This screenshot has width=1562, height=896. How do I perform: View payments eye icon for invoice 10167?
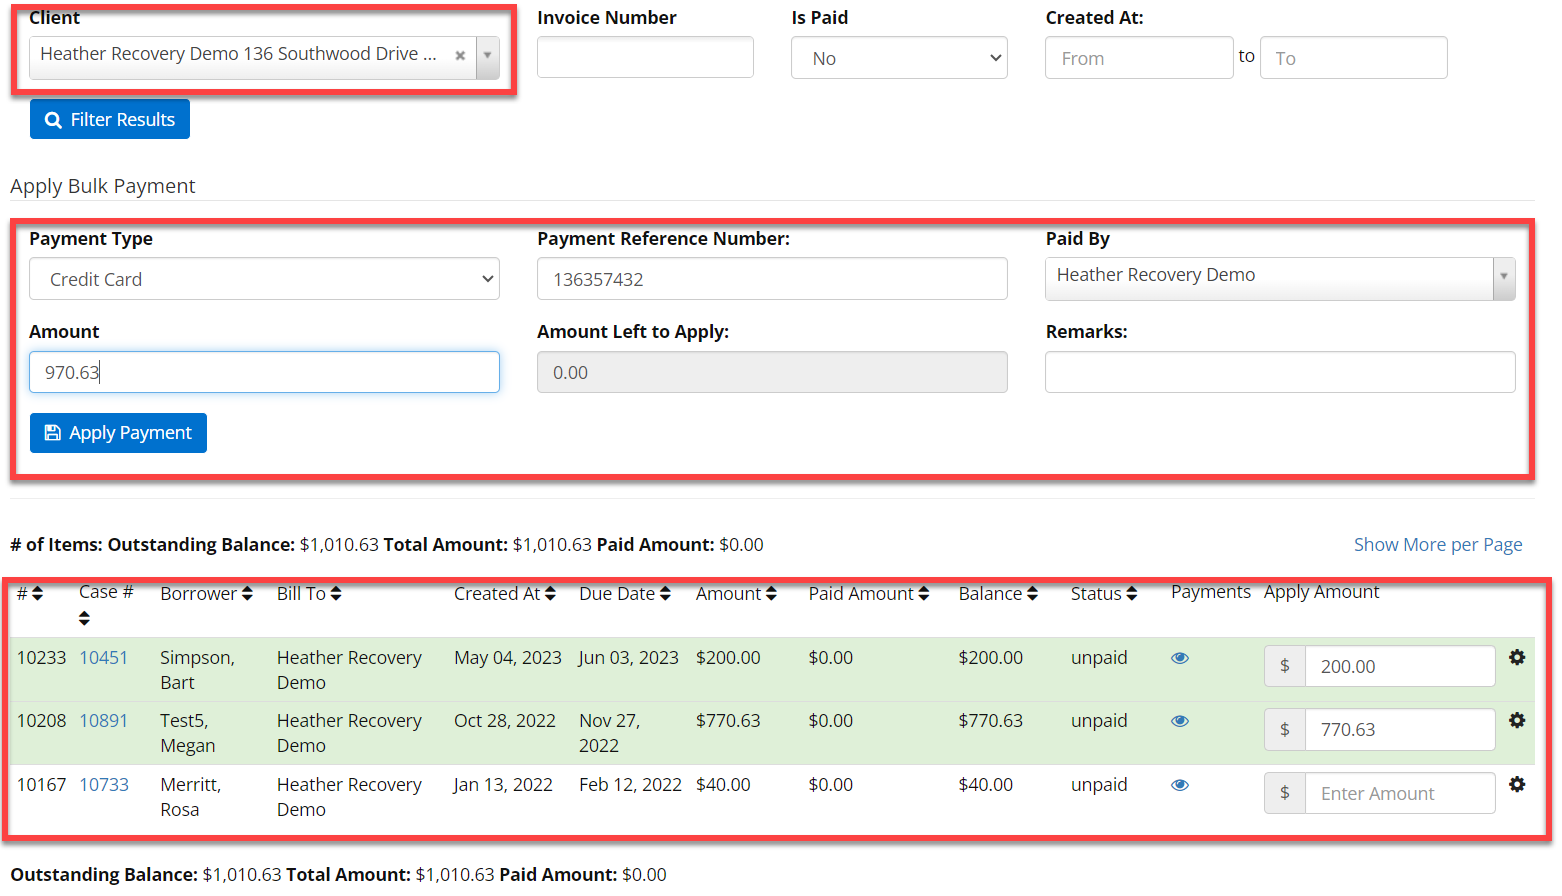pos(1180,785)
